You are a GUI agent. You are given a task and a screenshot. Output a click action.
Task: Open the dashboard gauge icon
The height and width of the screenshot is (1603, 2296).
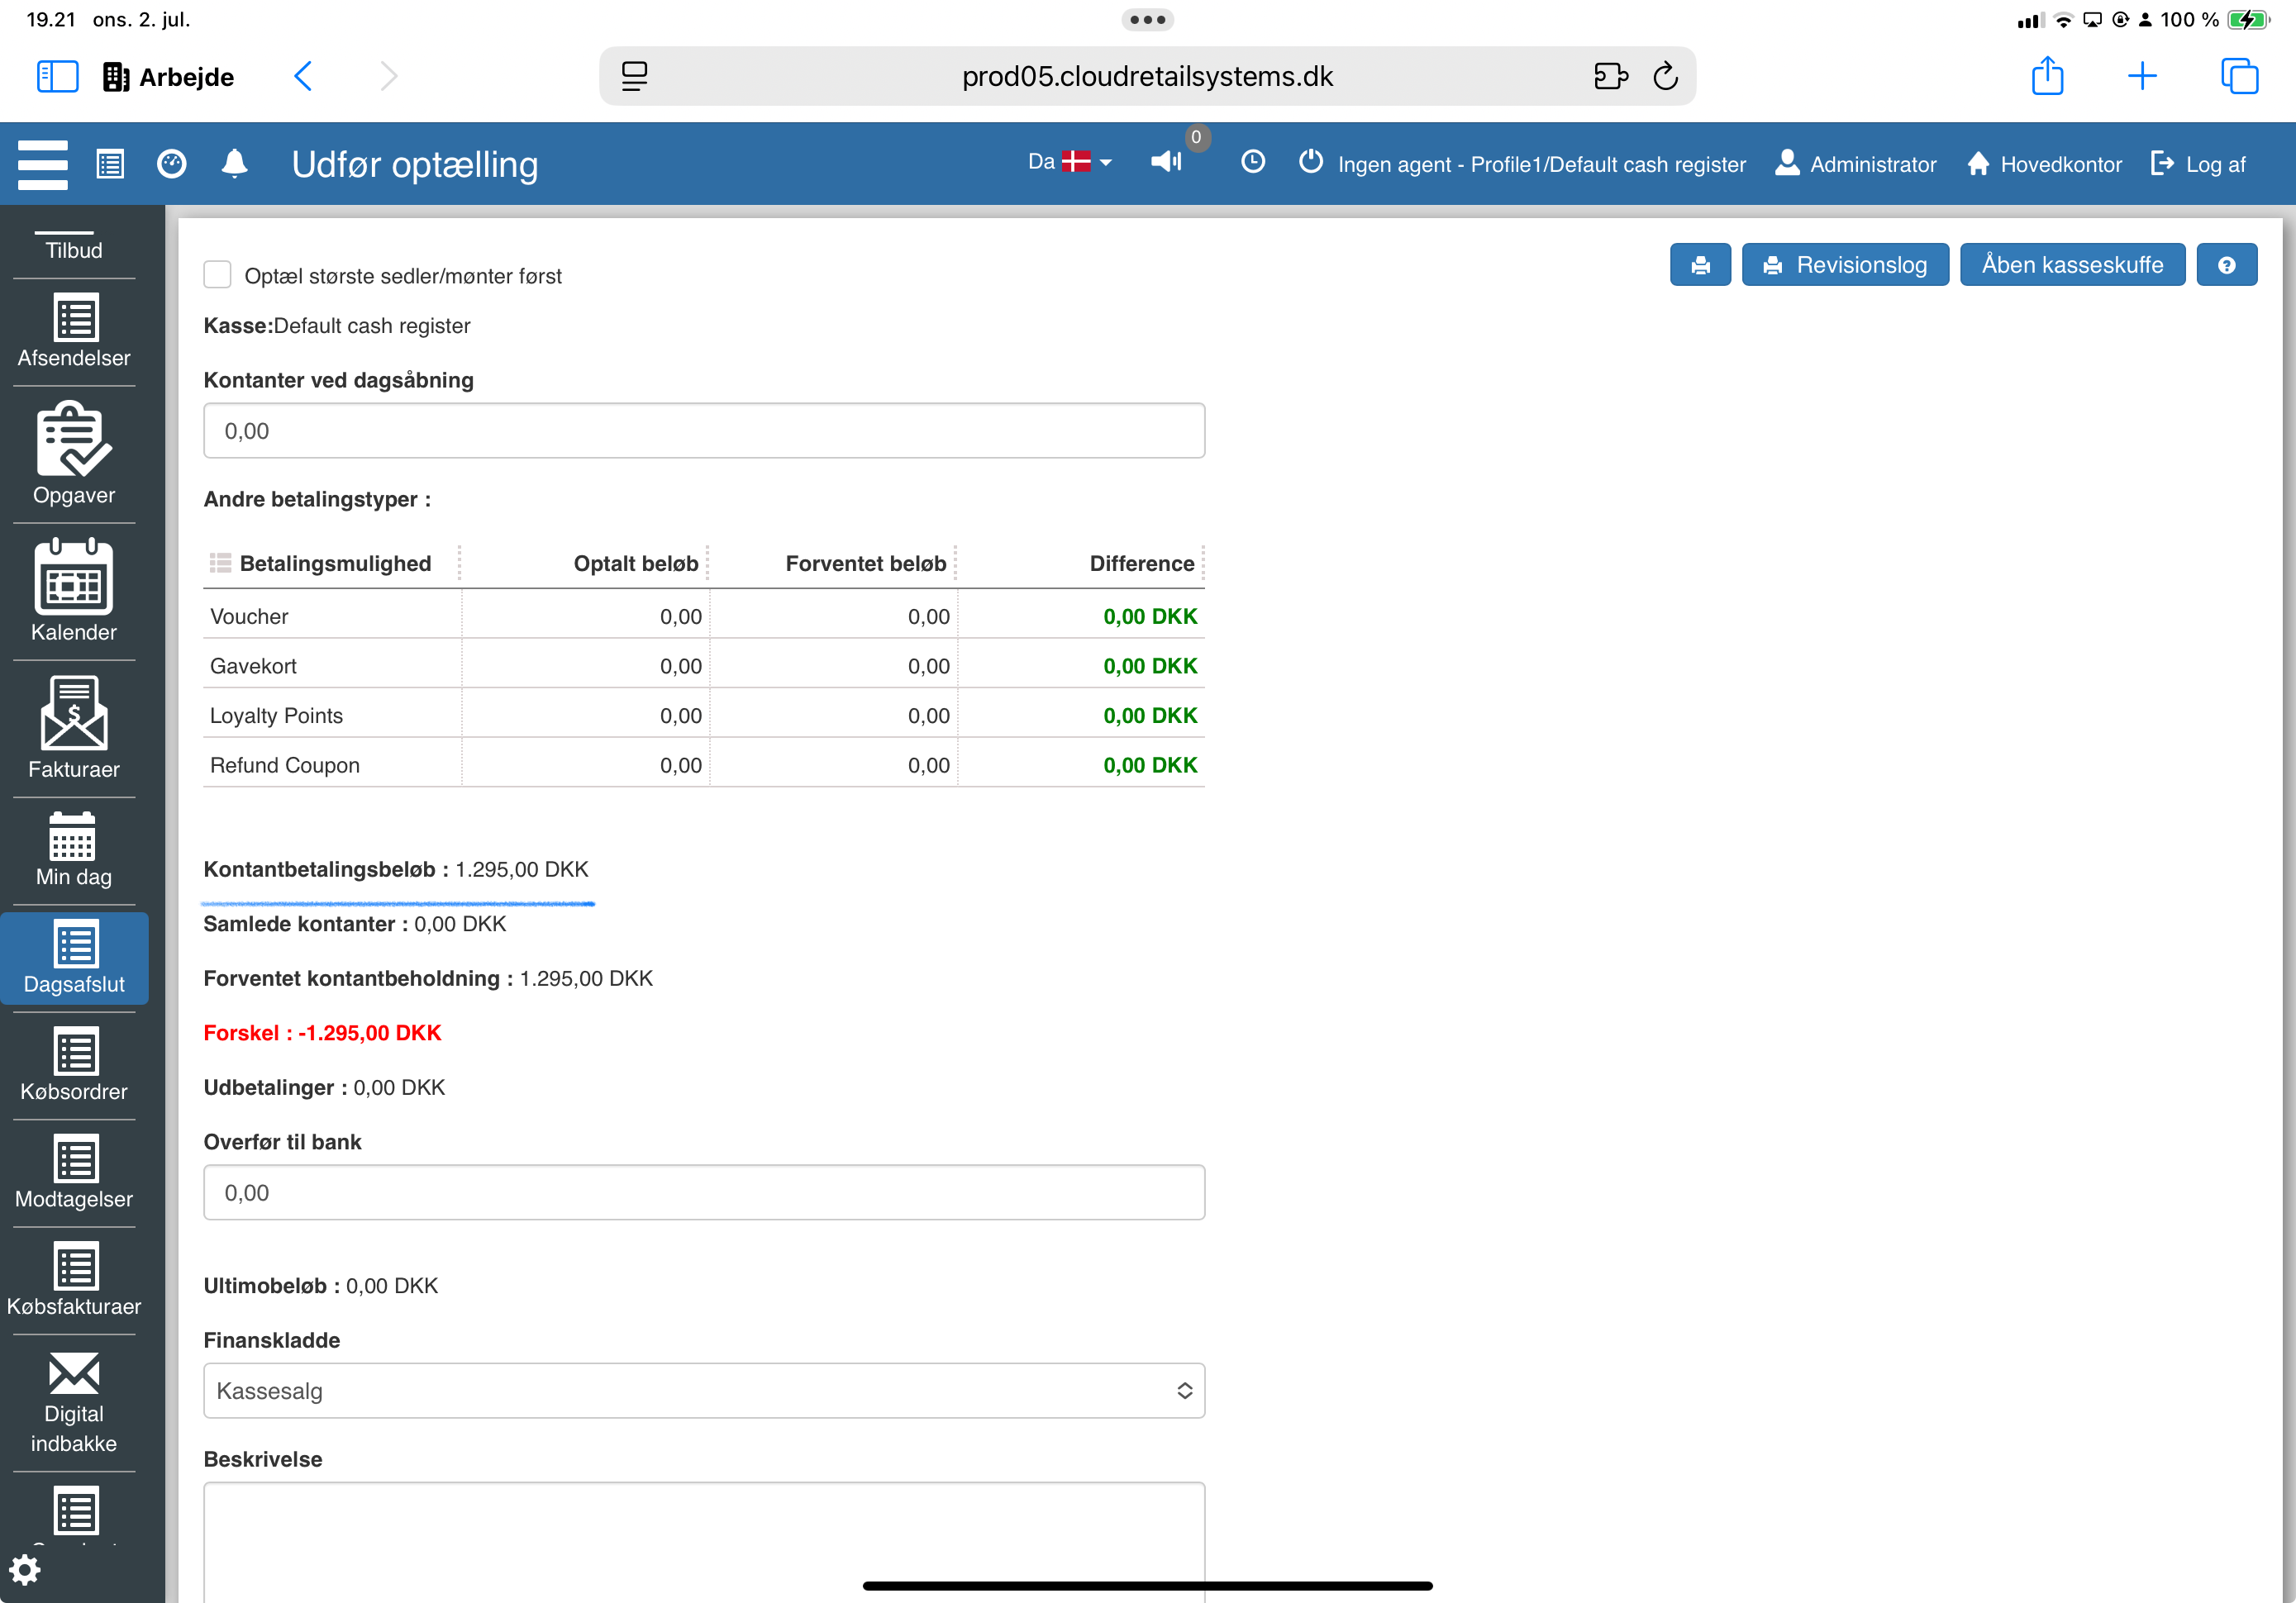click(x=172, y=164)
